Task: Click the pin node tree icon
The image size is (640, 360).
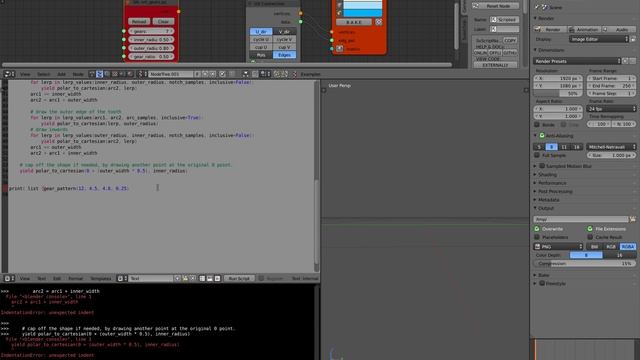Action: [222, 74]
